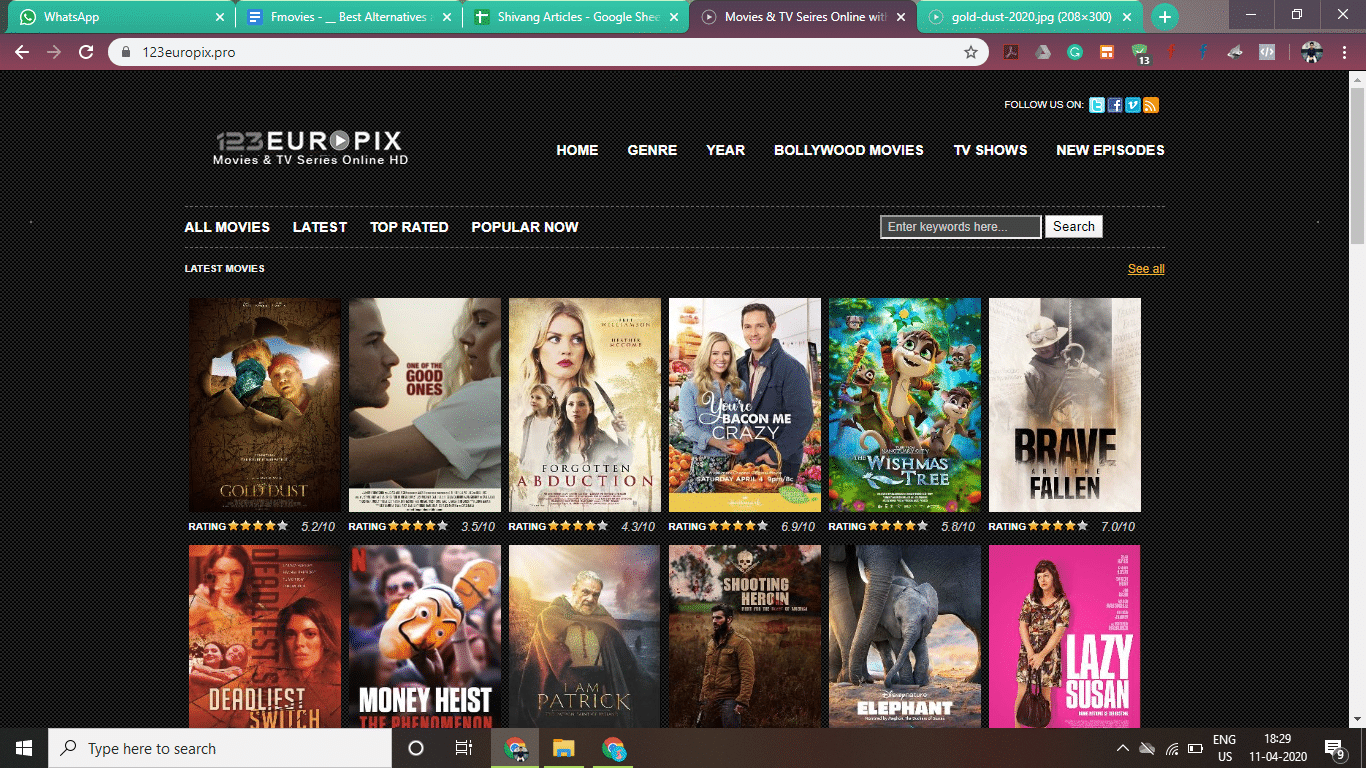Switch to the WhatsApp tab

pos(120,17)
